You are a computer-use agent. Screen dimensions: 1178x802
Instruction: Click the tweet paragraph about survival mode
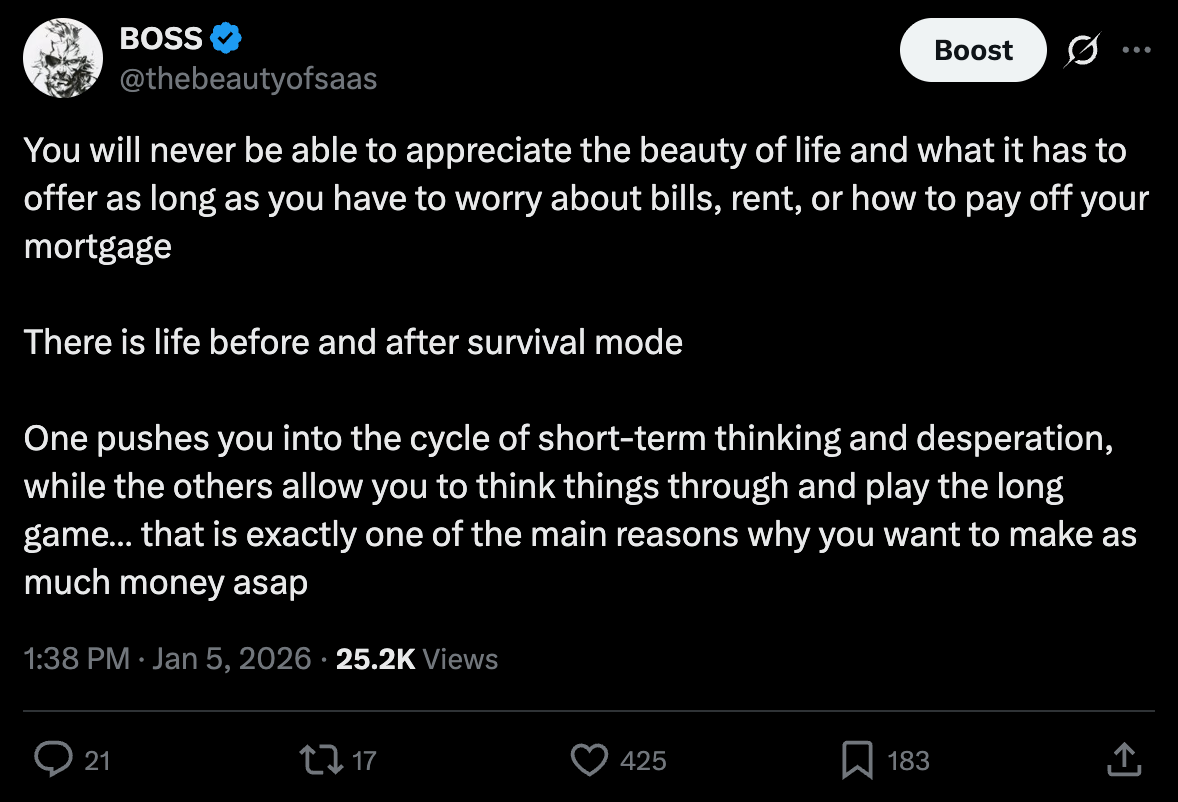click(353, 342)
